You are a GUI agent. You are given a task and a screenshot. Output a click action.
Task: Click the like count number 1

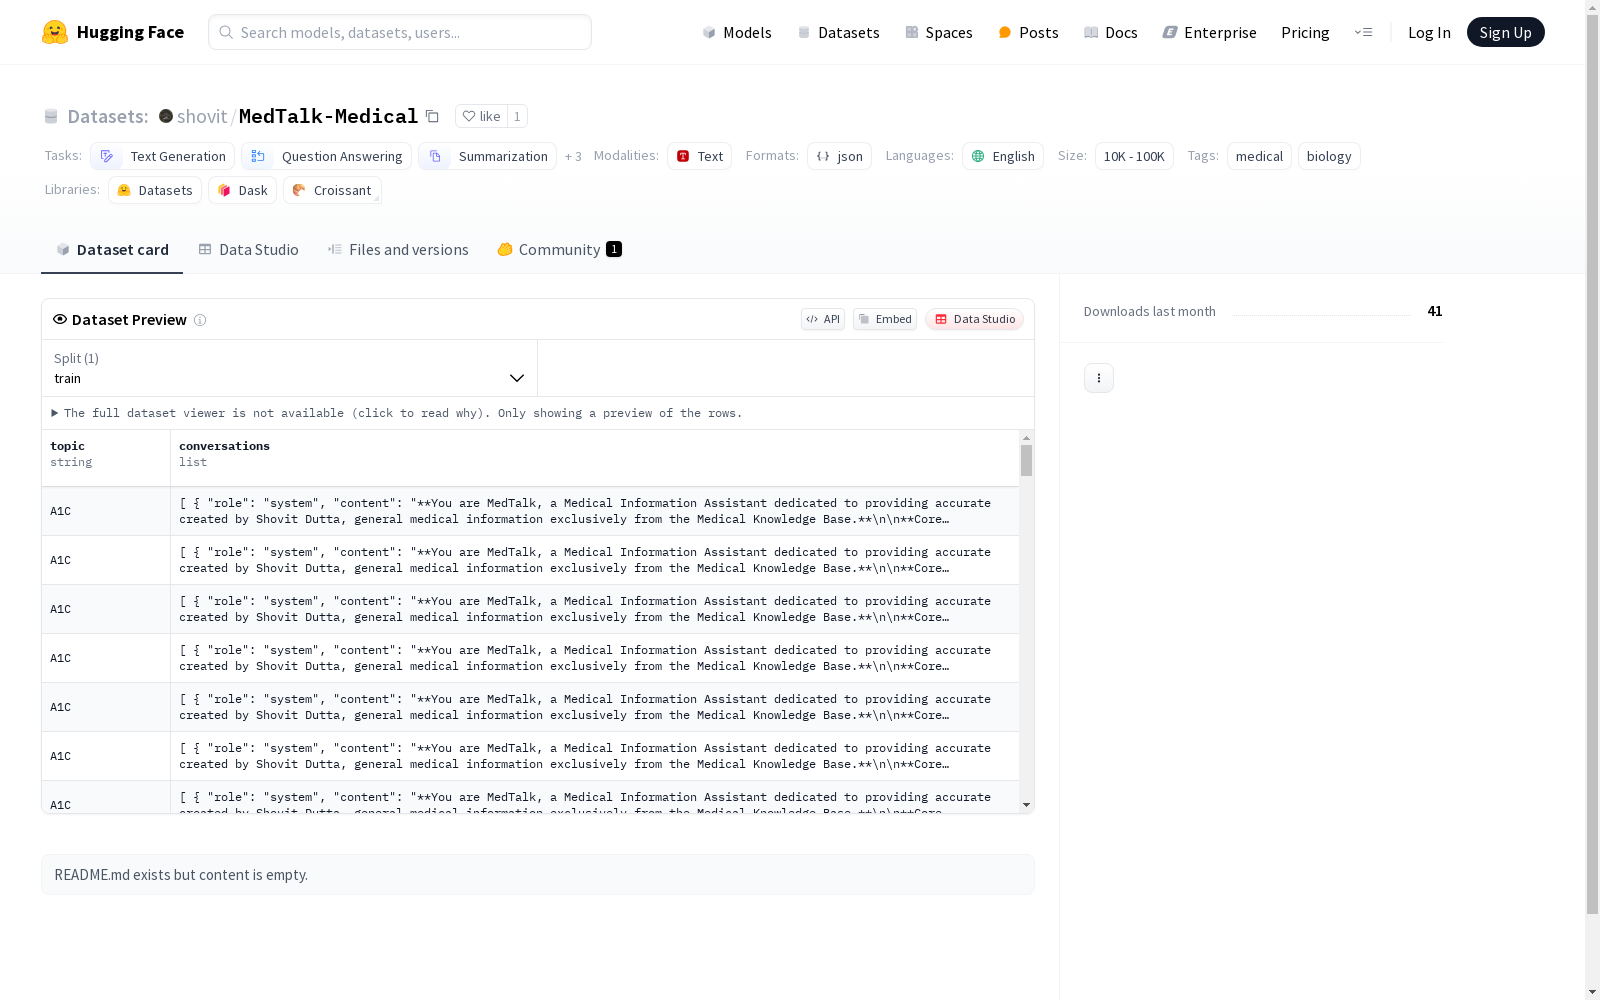click(517, 116)
